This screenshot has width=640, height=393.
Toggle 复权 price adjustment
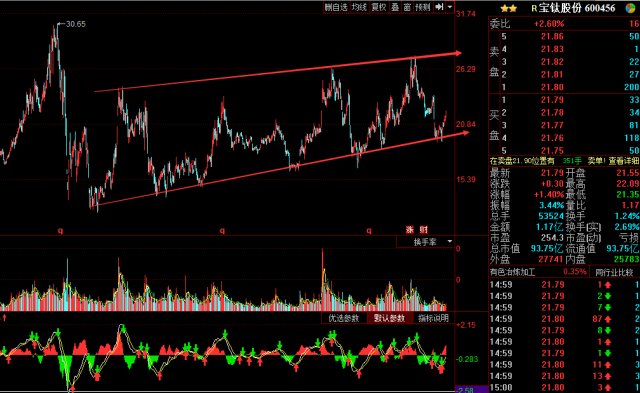click(x=379, y=7)
